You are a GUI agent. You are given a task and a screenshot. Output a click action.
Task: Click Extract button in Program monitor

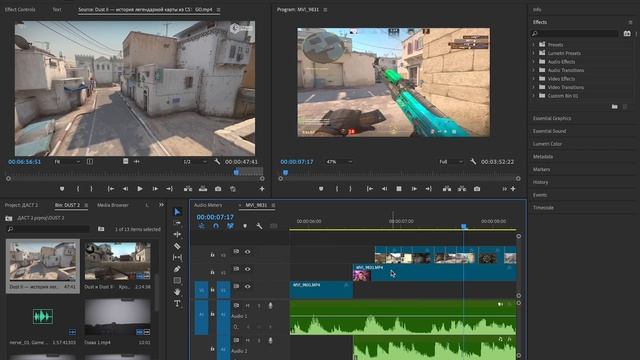pos(462,189)
